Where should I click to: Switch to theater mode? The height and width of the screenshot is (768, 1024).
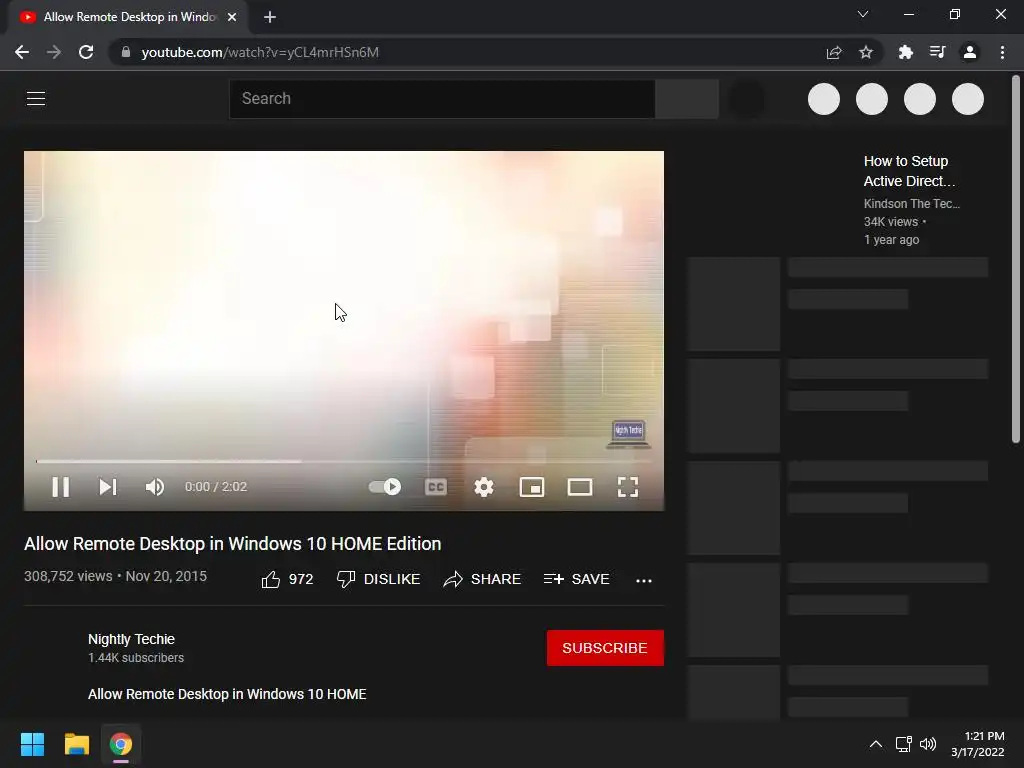(580, 487)
